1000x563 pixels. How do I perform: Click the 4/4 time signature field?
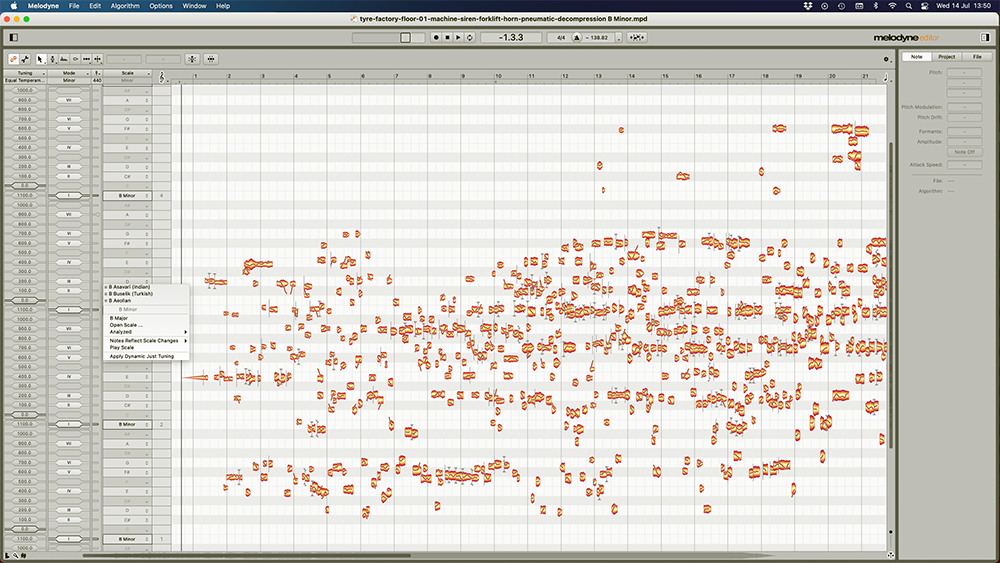click(561, 38)
